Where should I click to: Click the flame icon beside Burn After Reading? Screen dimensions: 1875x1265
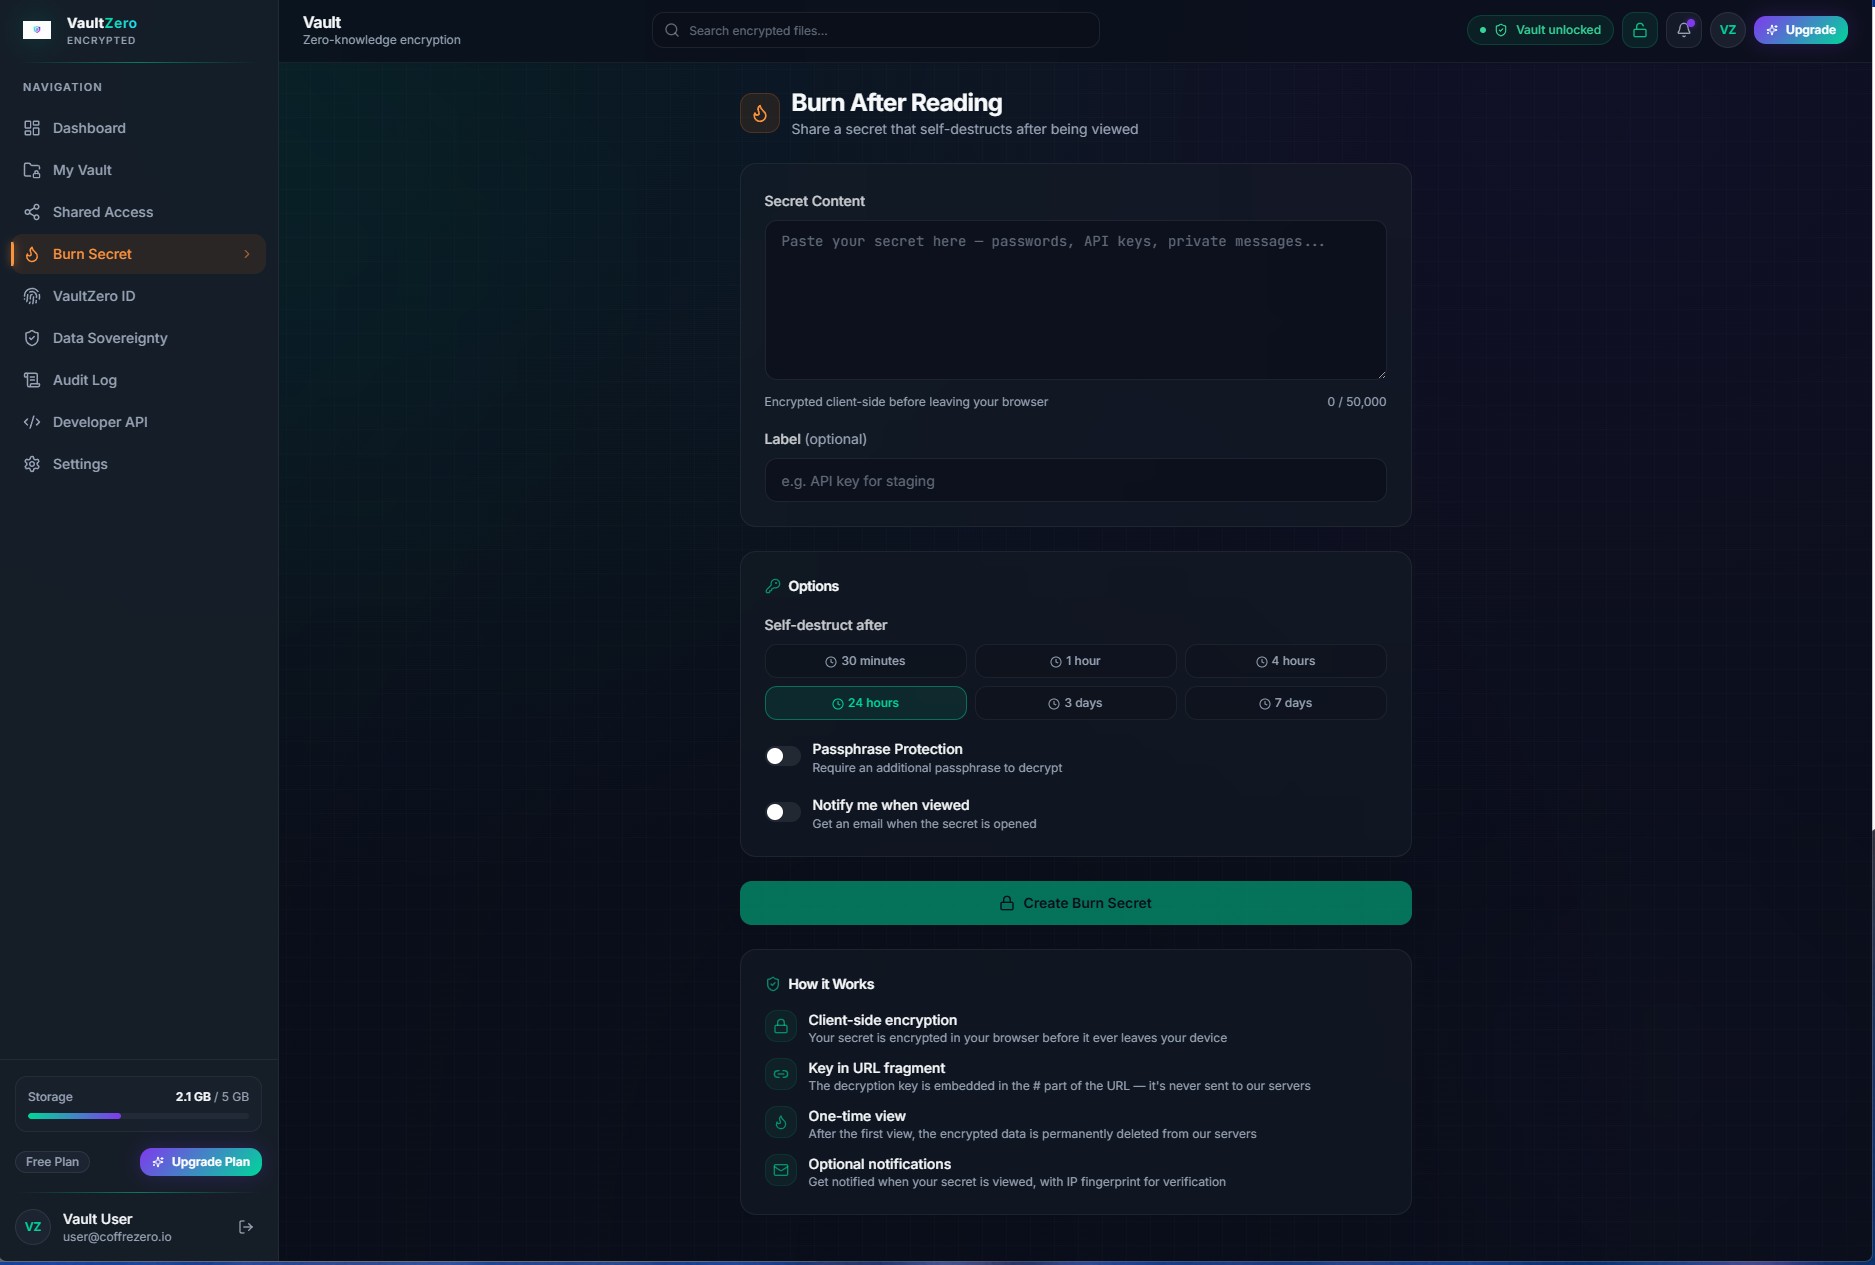[x=760, y=114]
